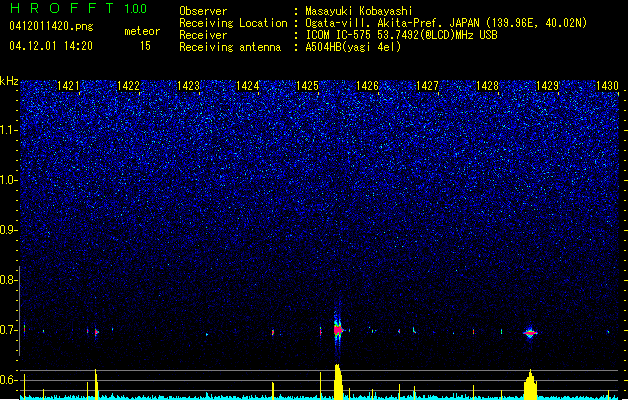Select the ICOM IC-575 receiver description
Screen dimensions: 629x400
[x=402, y=35]
